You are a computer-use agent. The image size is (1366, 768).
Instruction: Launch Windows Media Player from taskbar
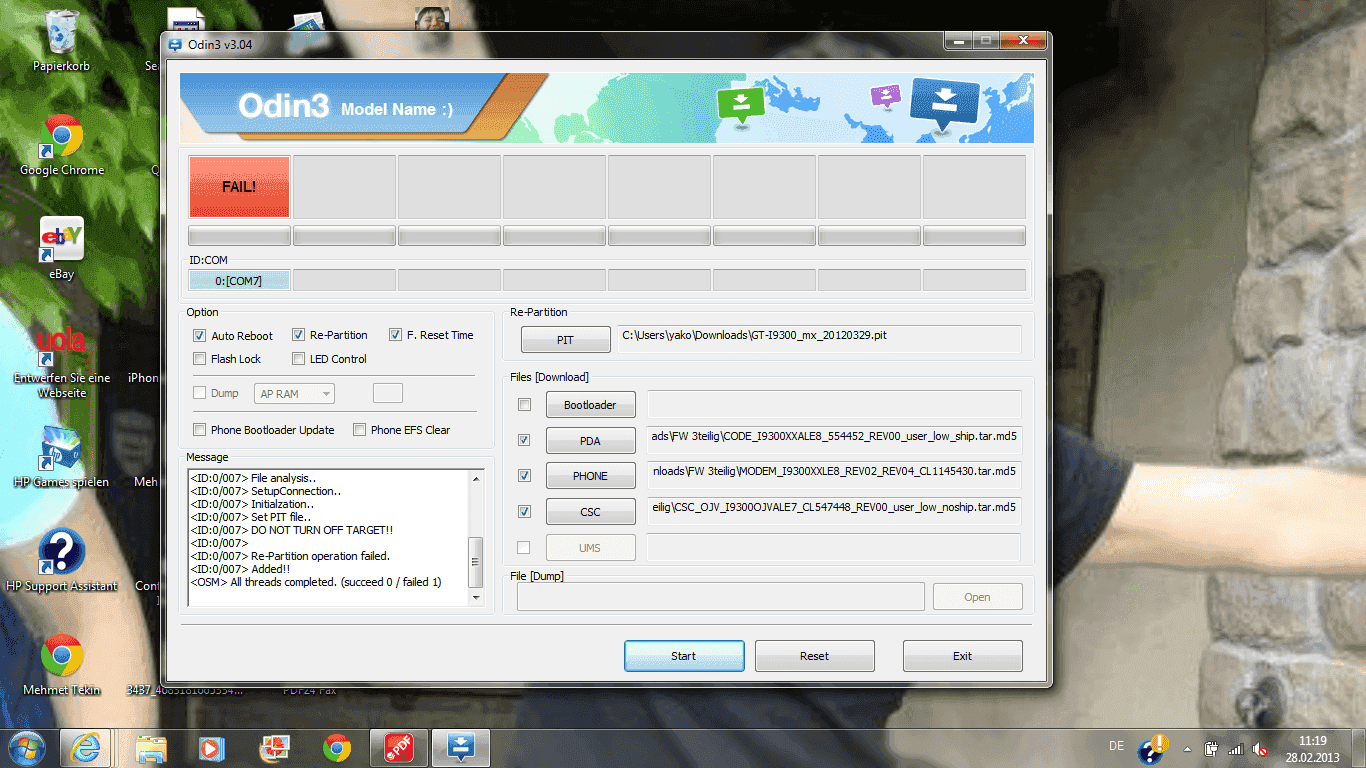[211, 747]
